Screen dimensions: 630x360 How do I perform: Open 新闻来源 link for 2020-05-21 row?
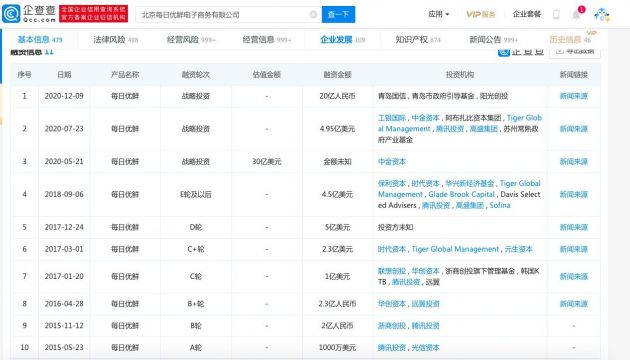pos(574,162)
